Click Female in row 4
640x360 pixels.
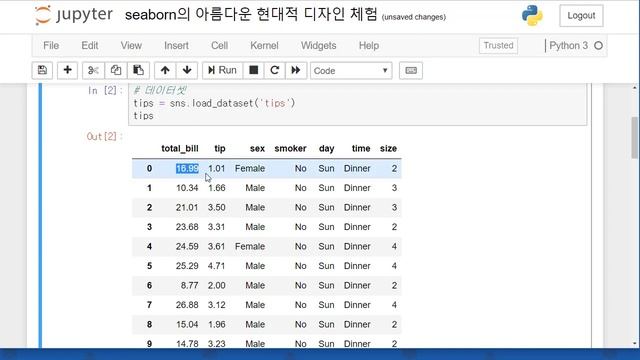[x=250, y=247]
